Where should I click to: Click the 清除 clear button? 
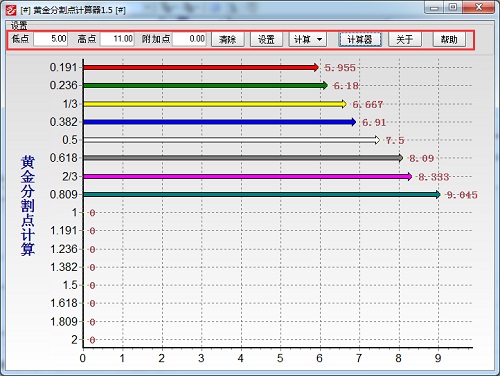(228, 39)
